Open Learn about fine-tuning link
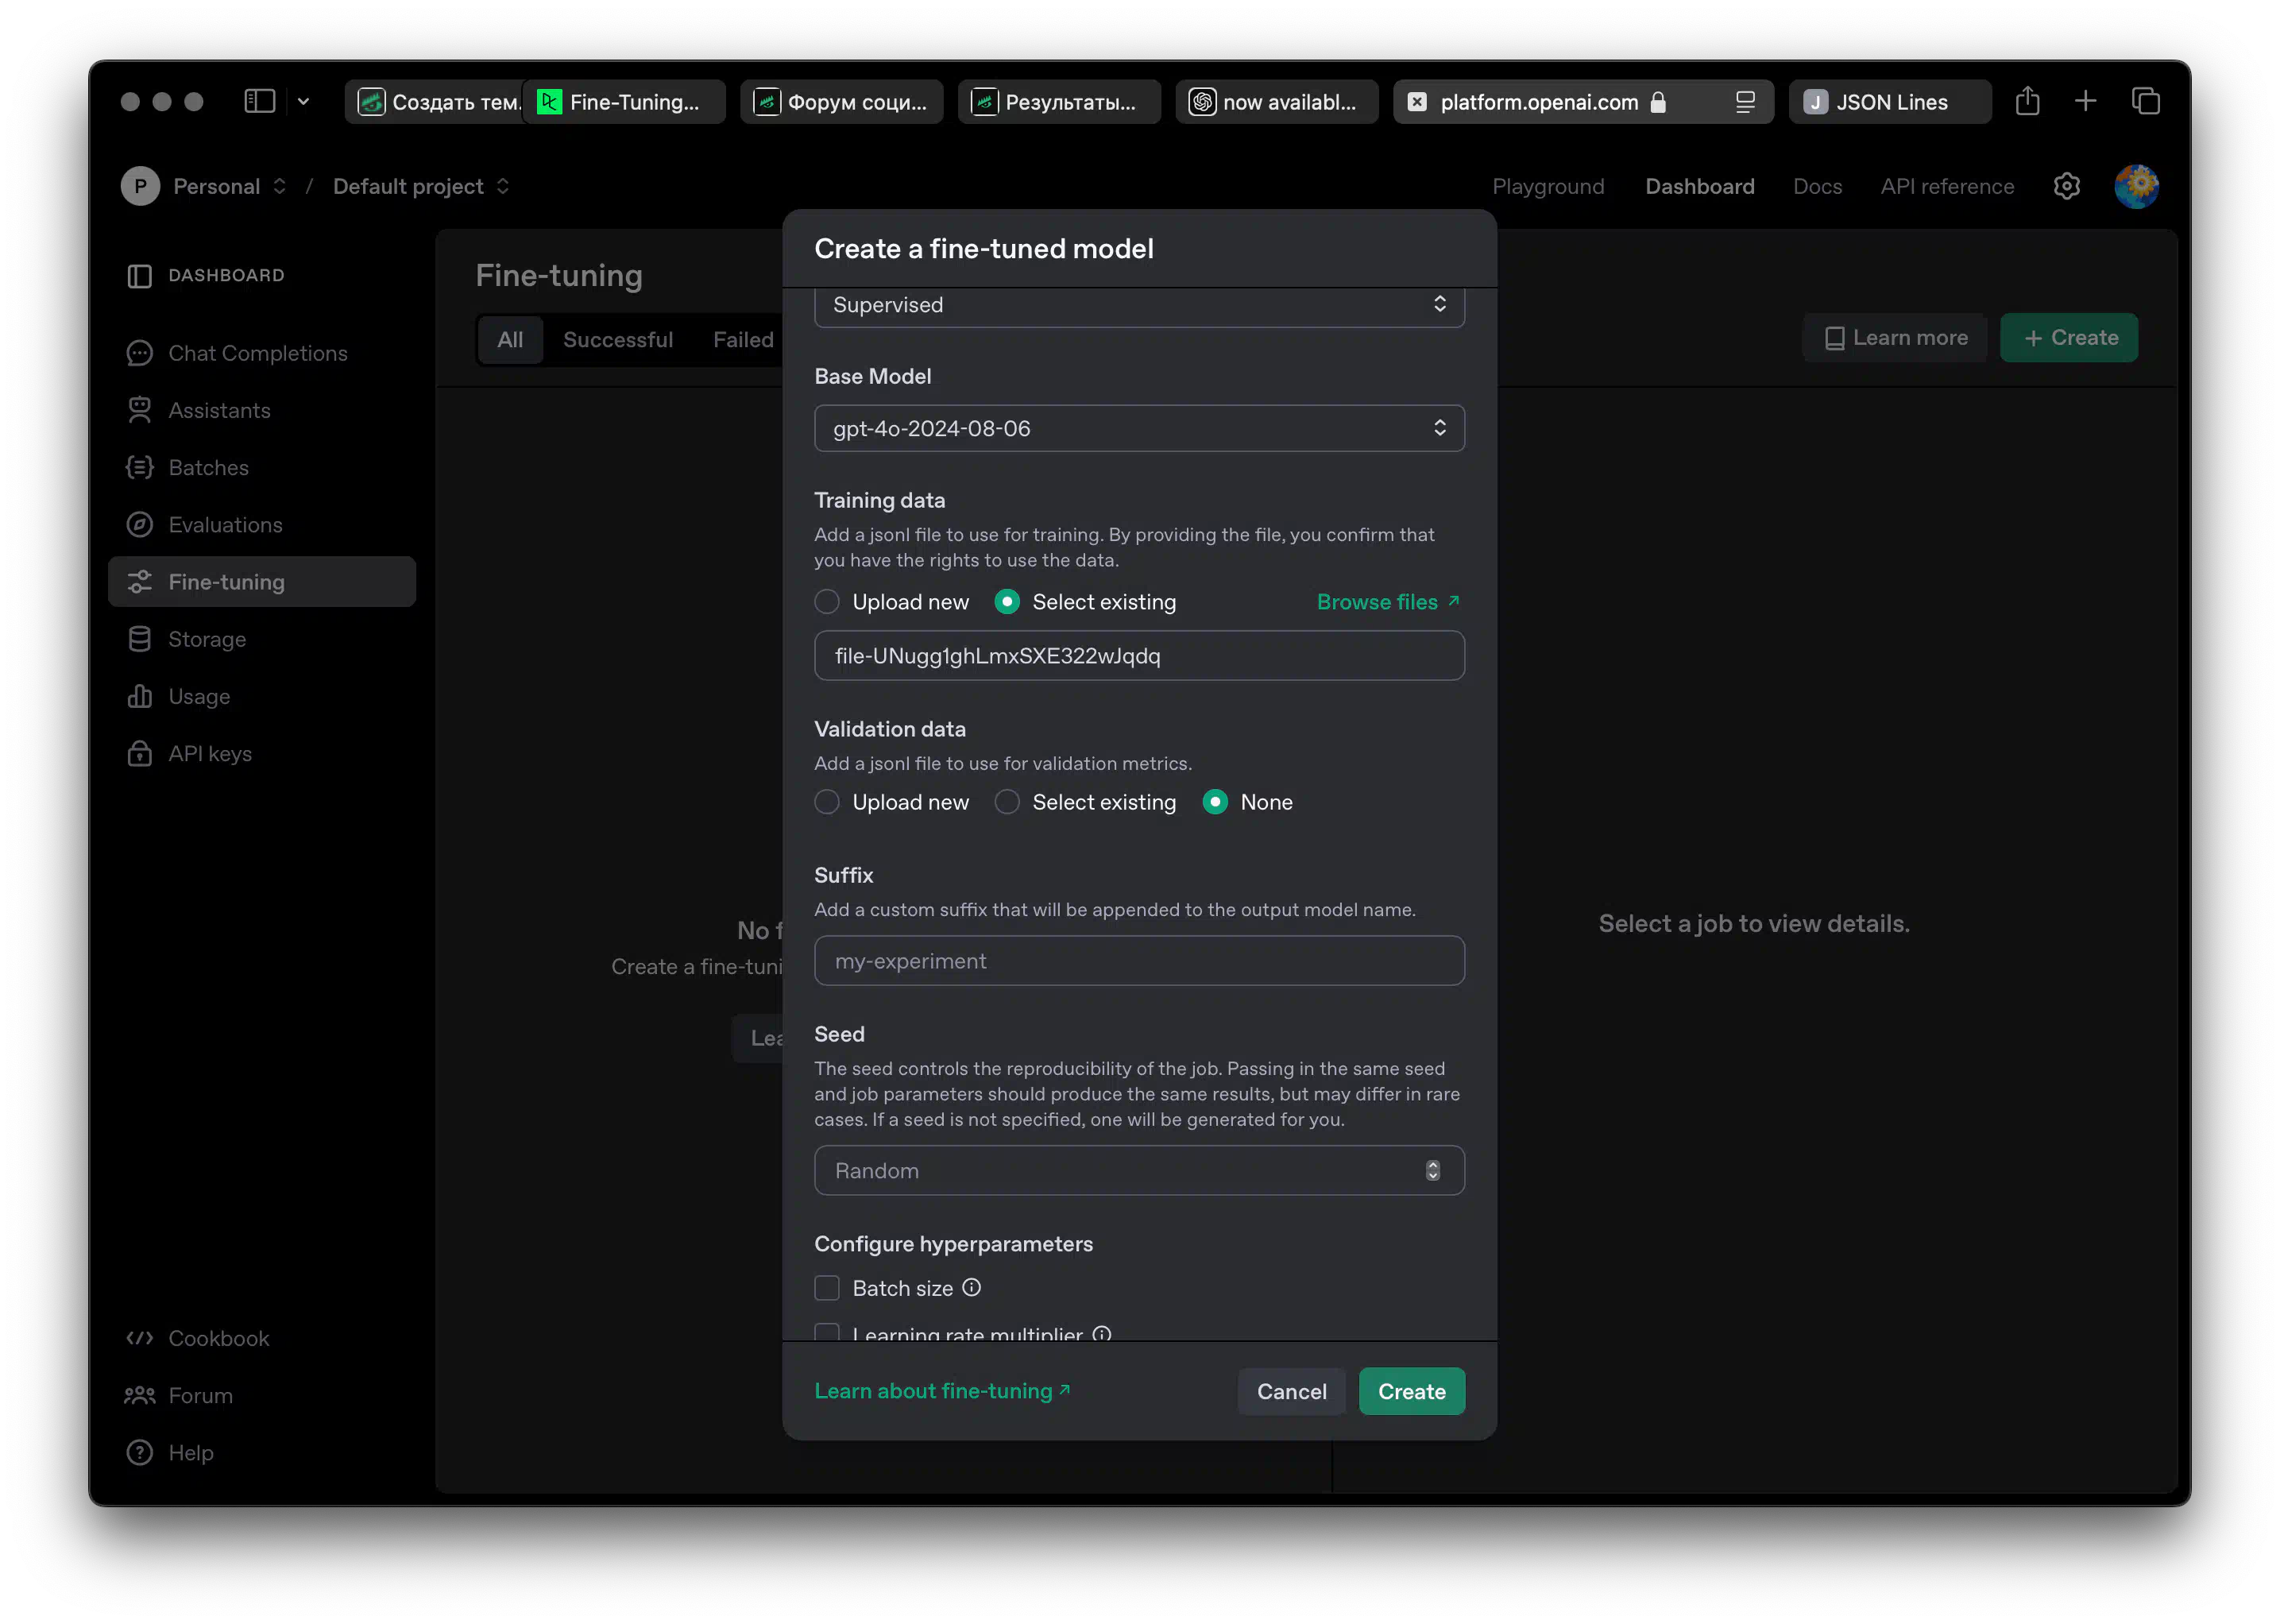 pyautogui.click(x=942, y=1391)
